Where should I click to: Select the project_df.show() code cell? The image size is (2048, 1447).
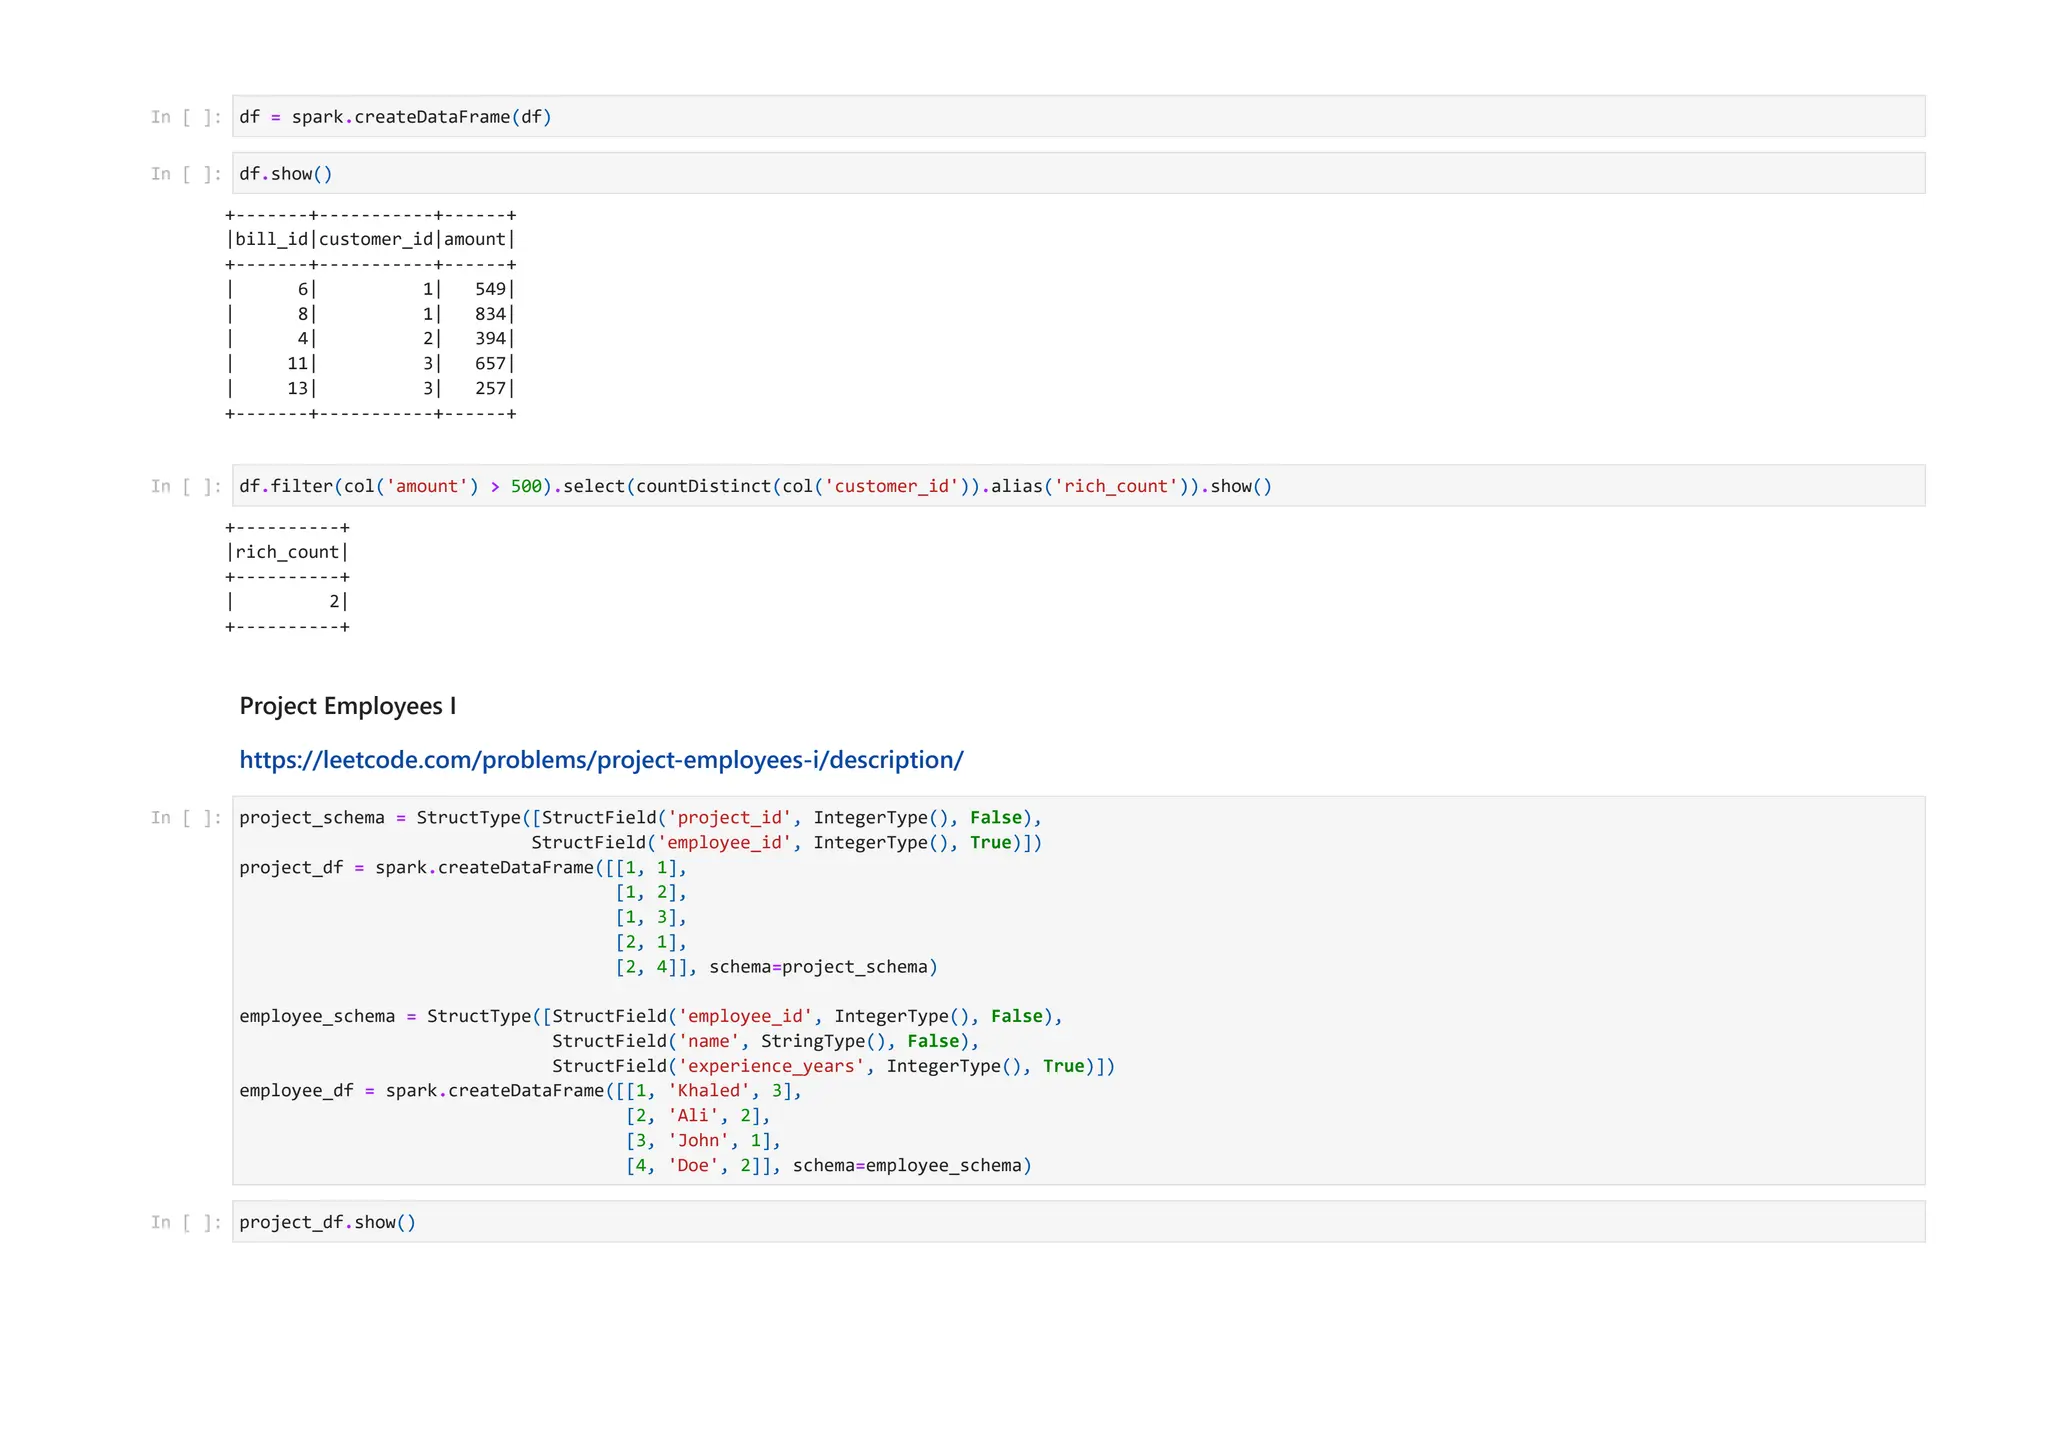(x=1078, y=1222)
